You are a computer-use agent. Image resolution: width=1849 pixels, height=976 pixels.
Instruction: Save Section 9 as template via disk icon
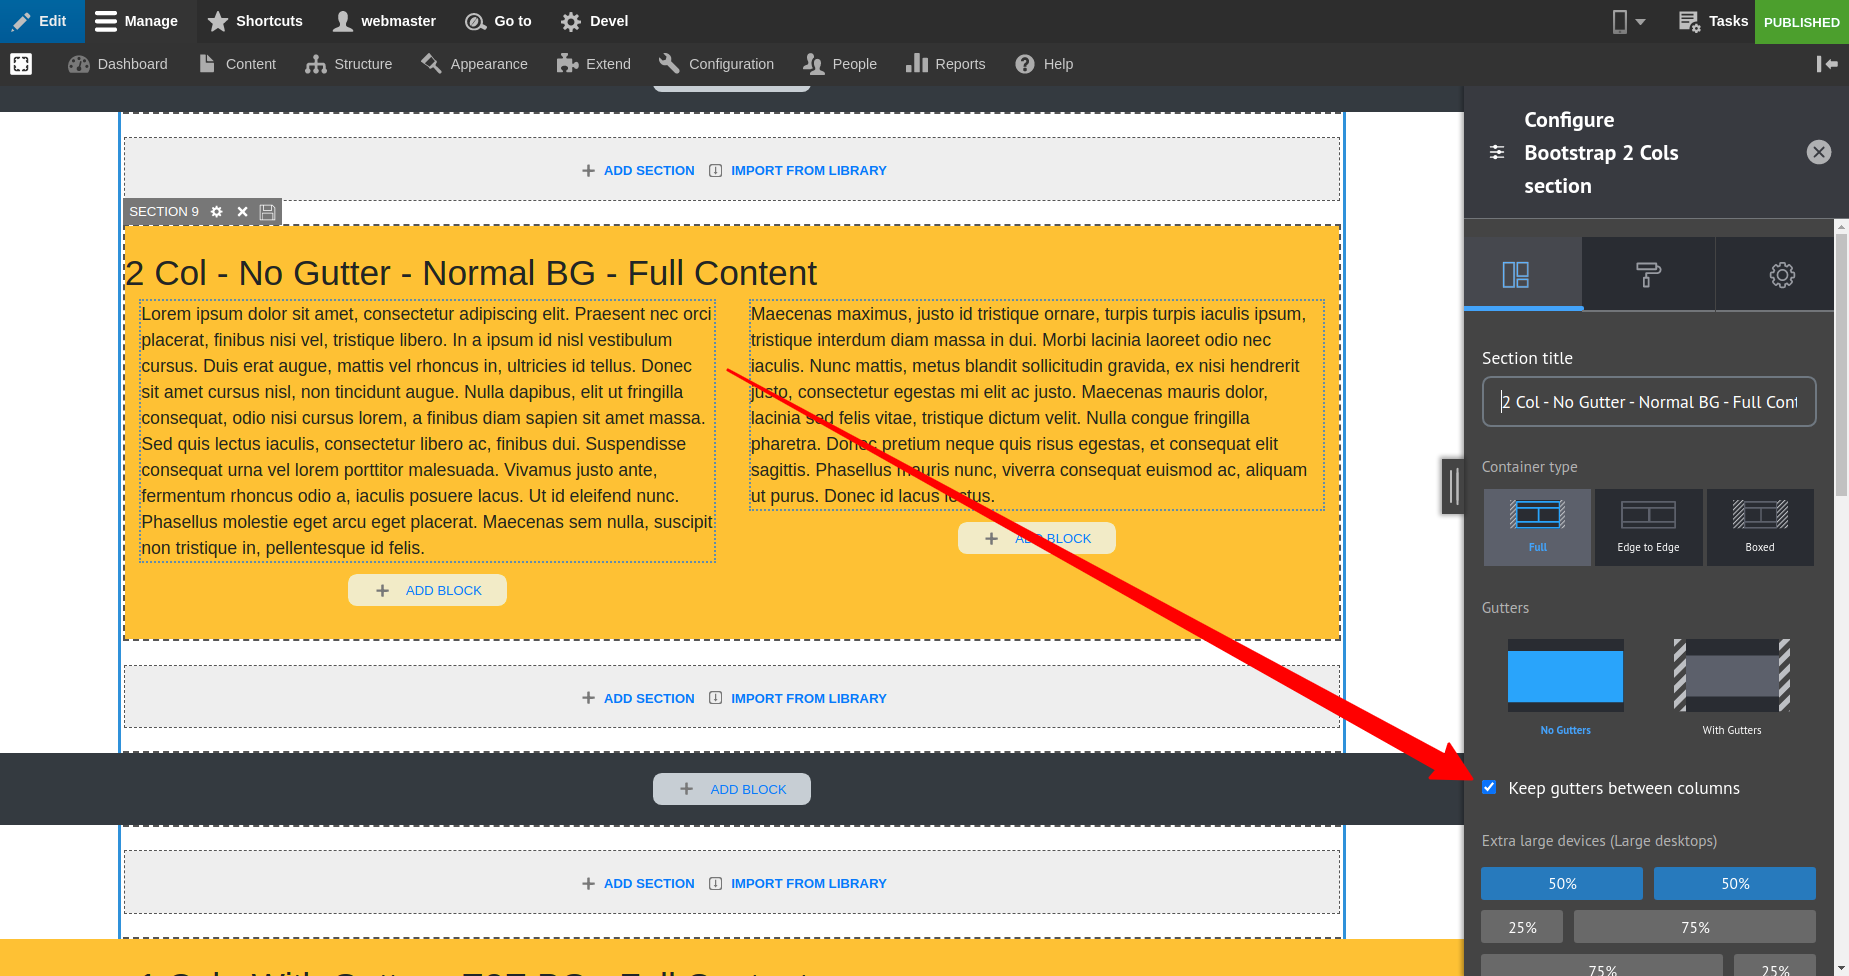[x=266, y=211]
